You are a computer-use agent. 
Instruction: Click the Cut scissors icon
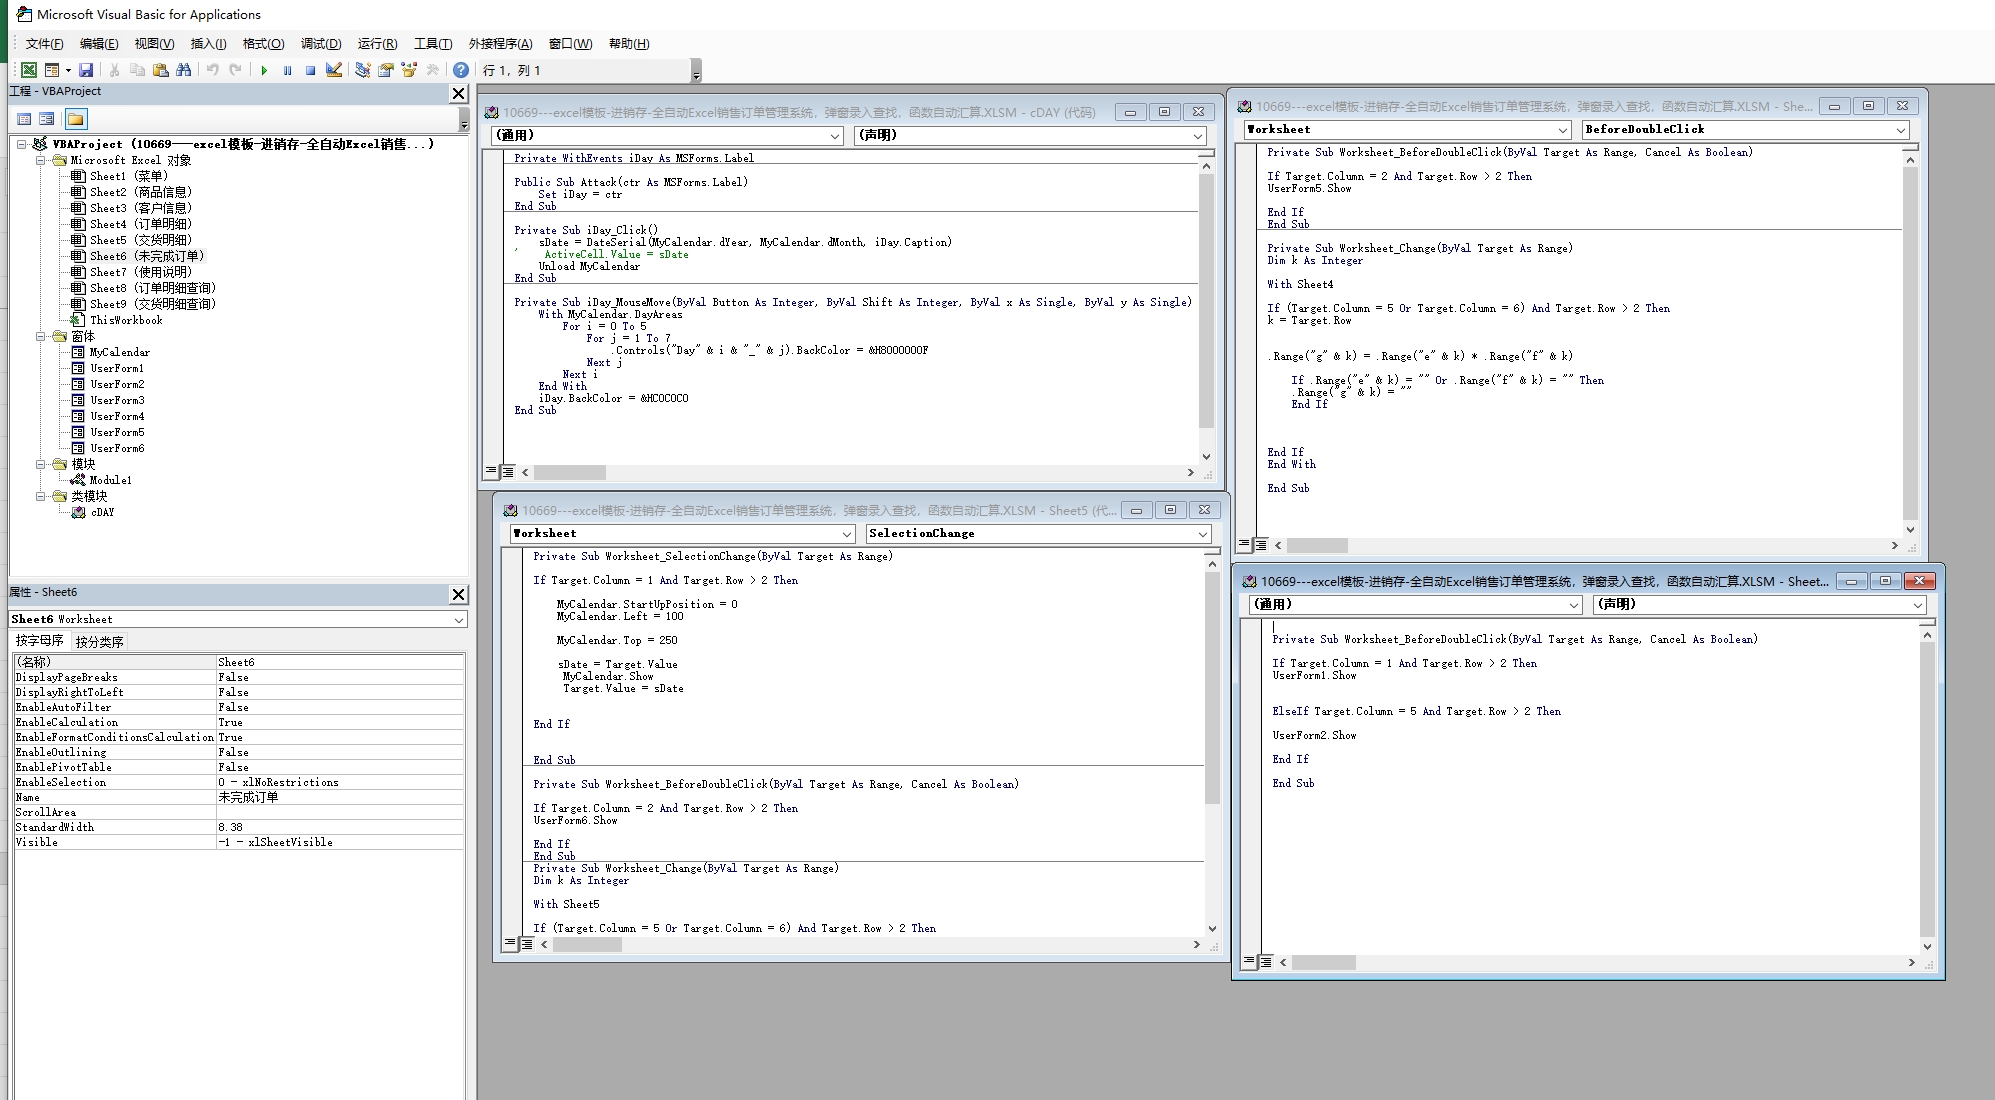114,70
